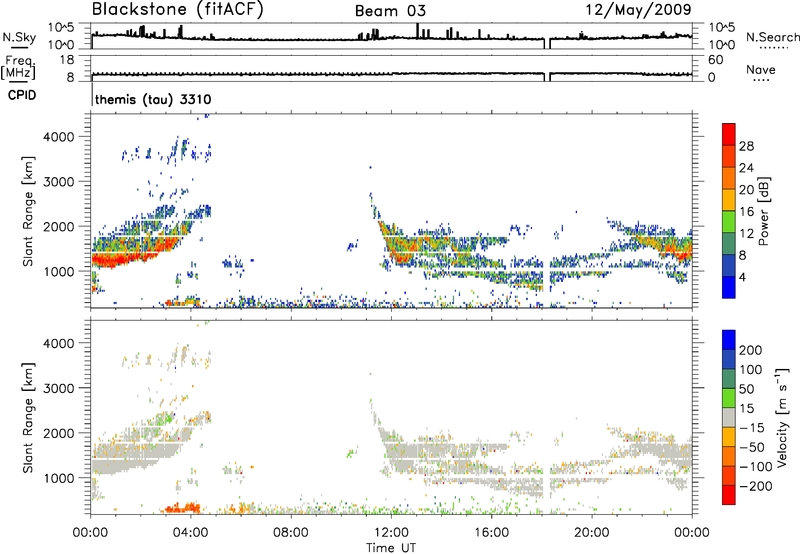Click the grey segment of the Velocity color bar

coord(729,417)
